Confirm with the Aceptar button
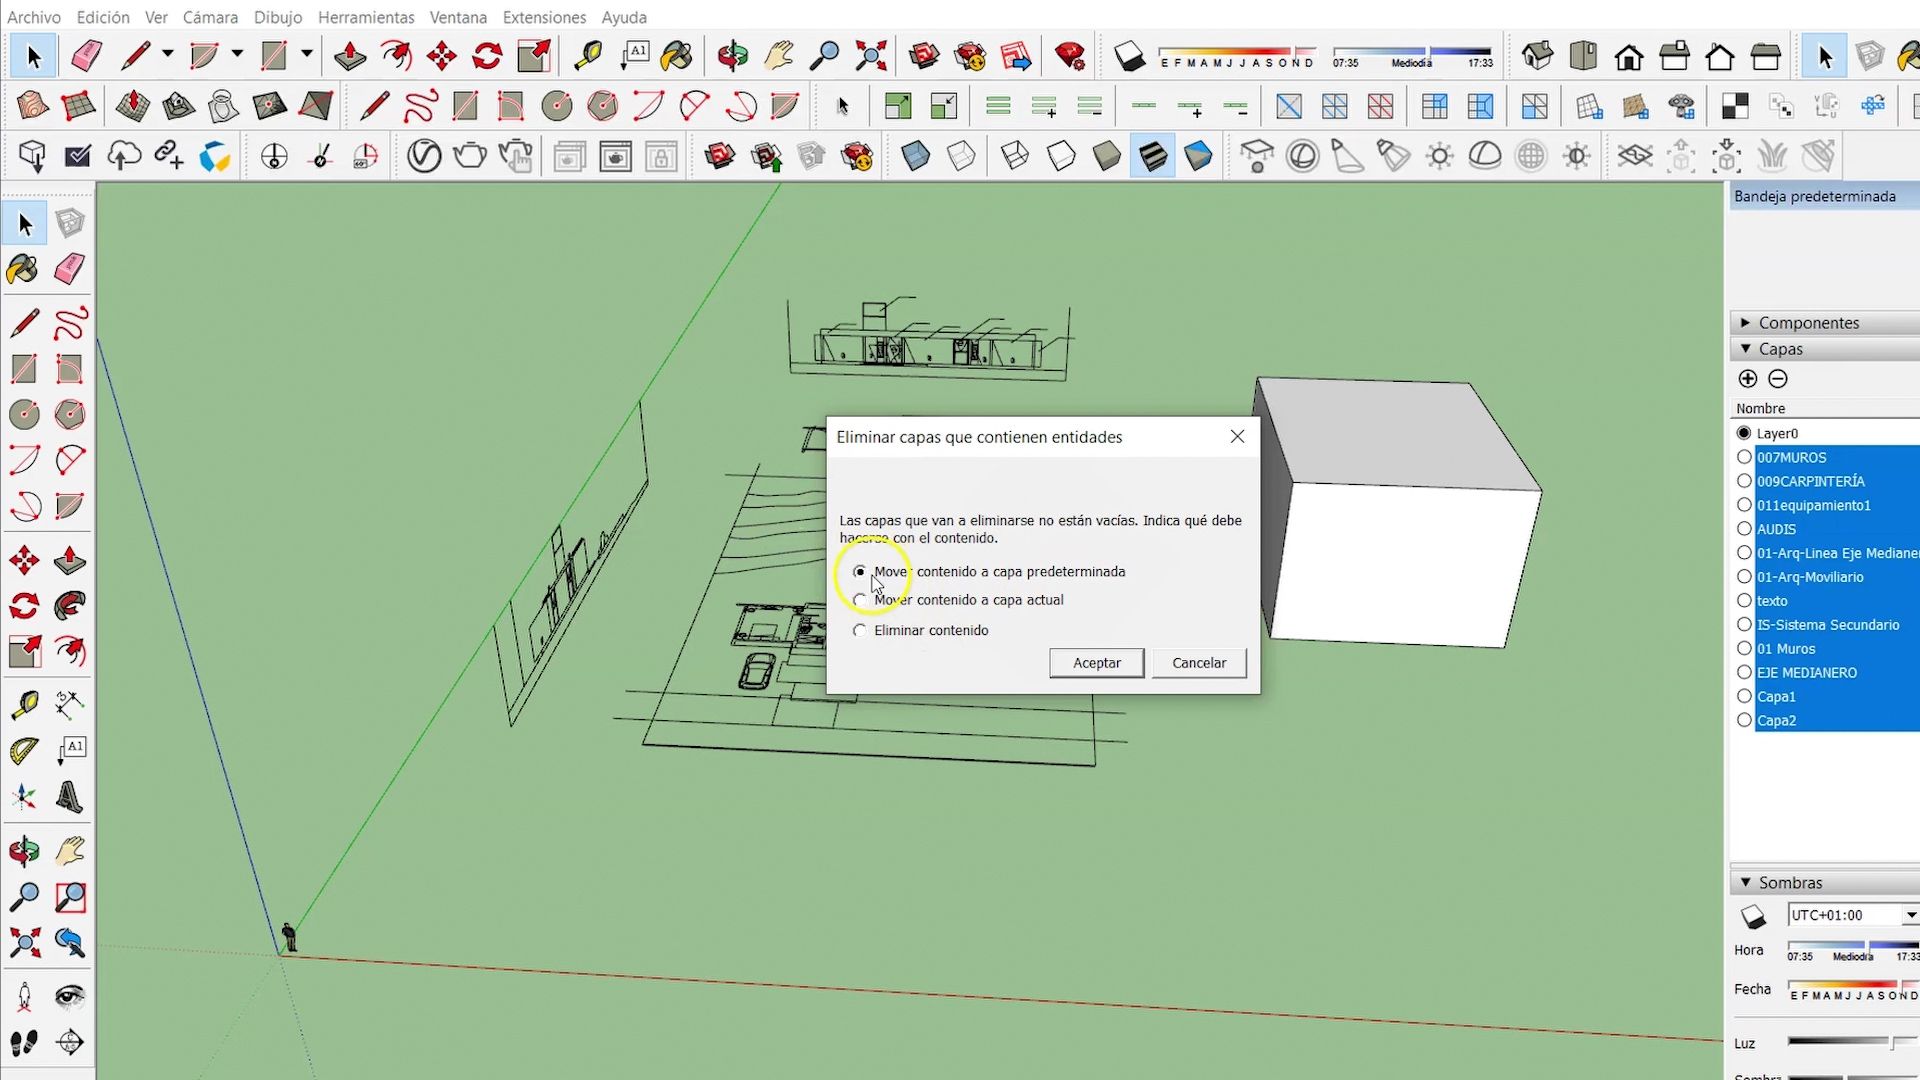 1096,662
